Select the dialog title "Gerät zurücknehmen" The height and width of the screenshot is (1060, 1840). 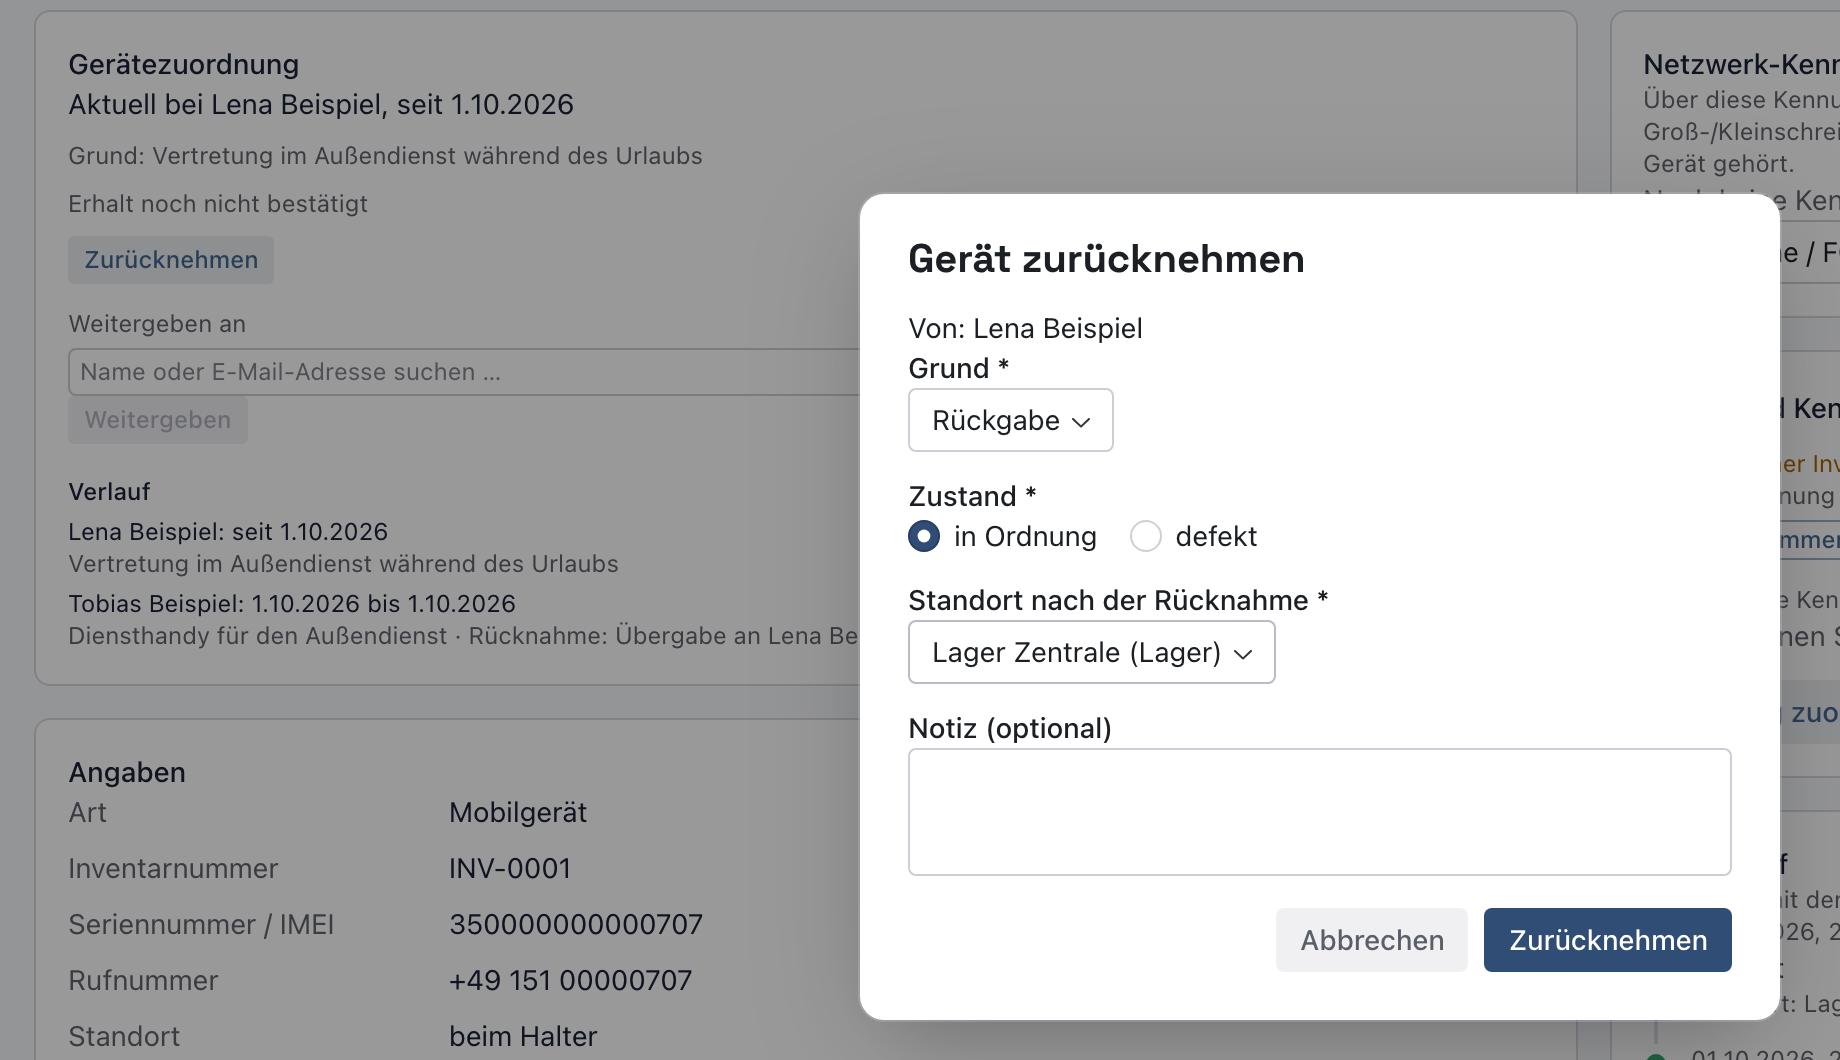(x=1106, y=259)
